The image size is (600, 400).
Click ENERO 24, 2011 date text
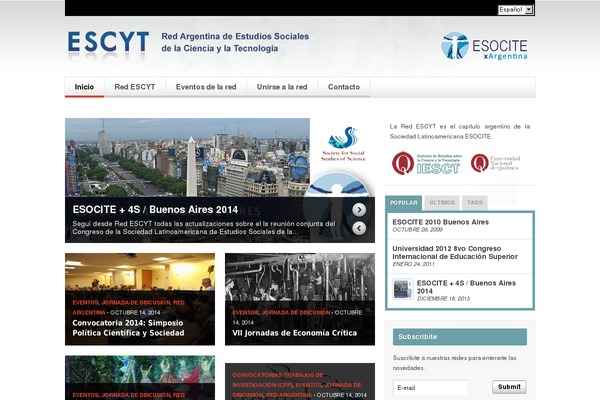[414, 264]
